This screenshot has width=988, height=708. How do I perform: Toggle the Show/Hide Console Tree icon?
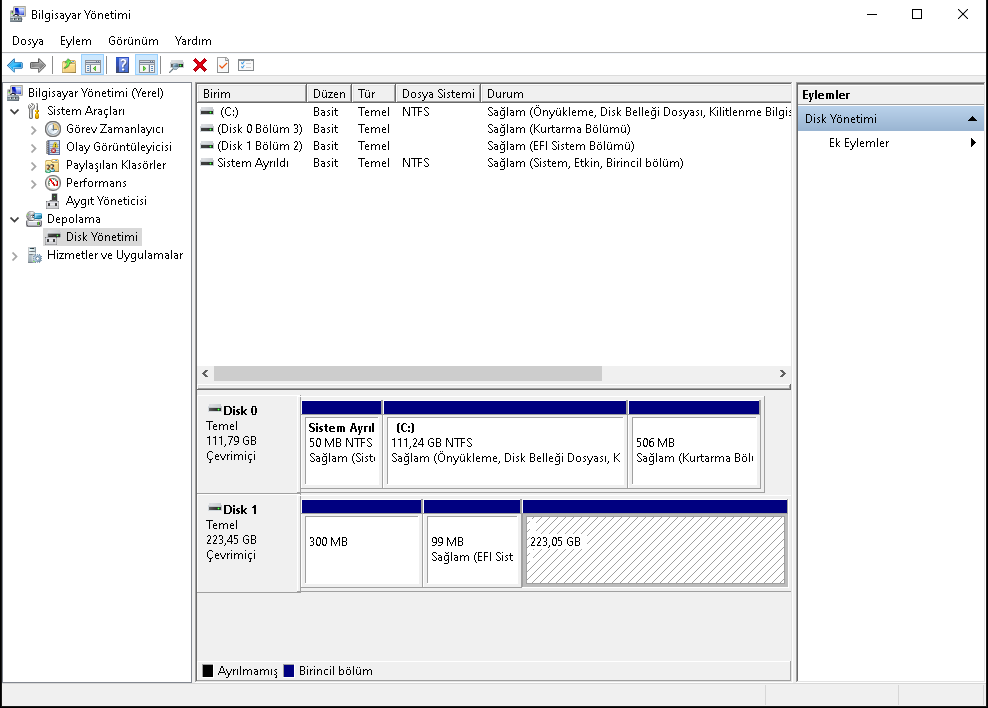click(x=93, y=65)
